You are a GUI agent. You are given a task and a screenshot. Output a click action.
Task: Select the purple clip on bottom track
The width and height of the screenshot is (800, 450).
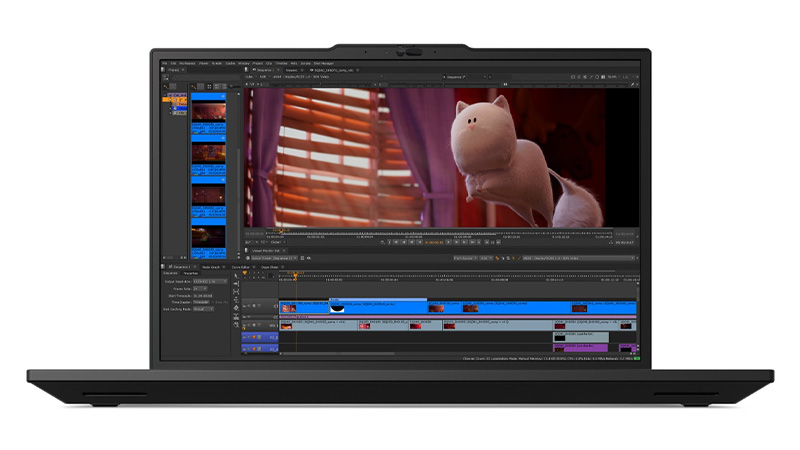coord(581,348)
